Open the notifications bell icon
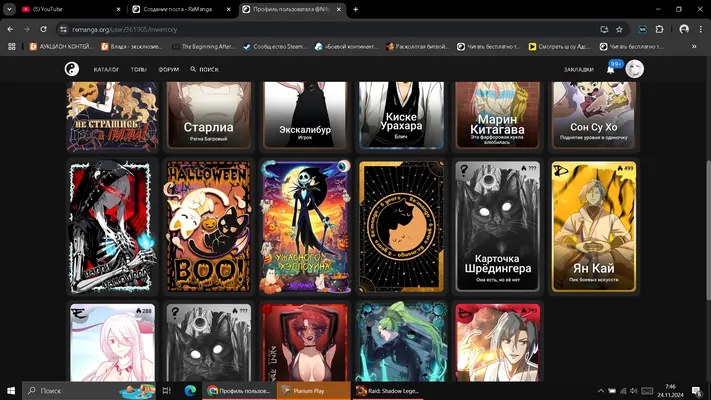Image resolution: width=711 pixels, height=400 pixels. click(x=610, y=69)
